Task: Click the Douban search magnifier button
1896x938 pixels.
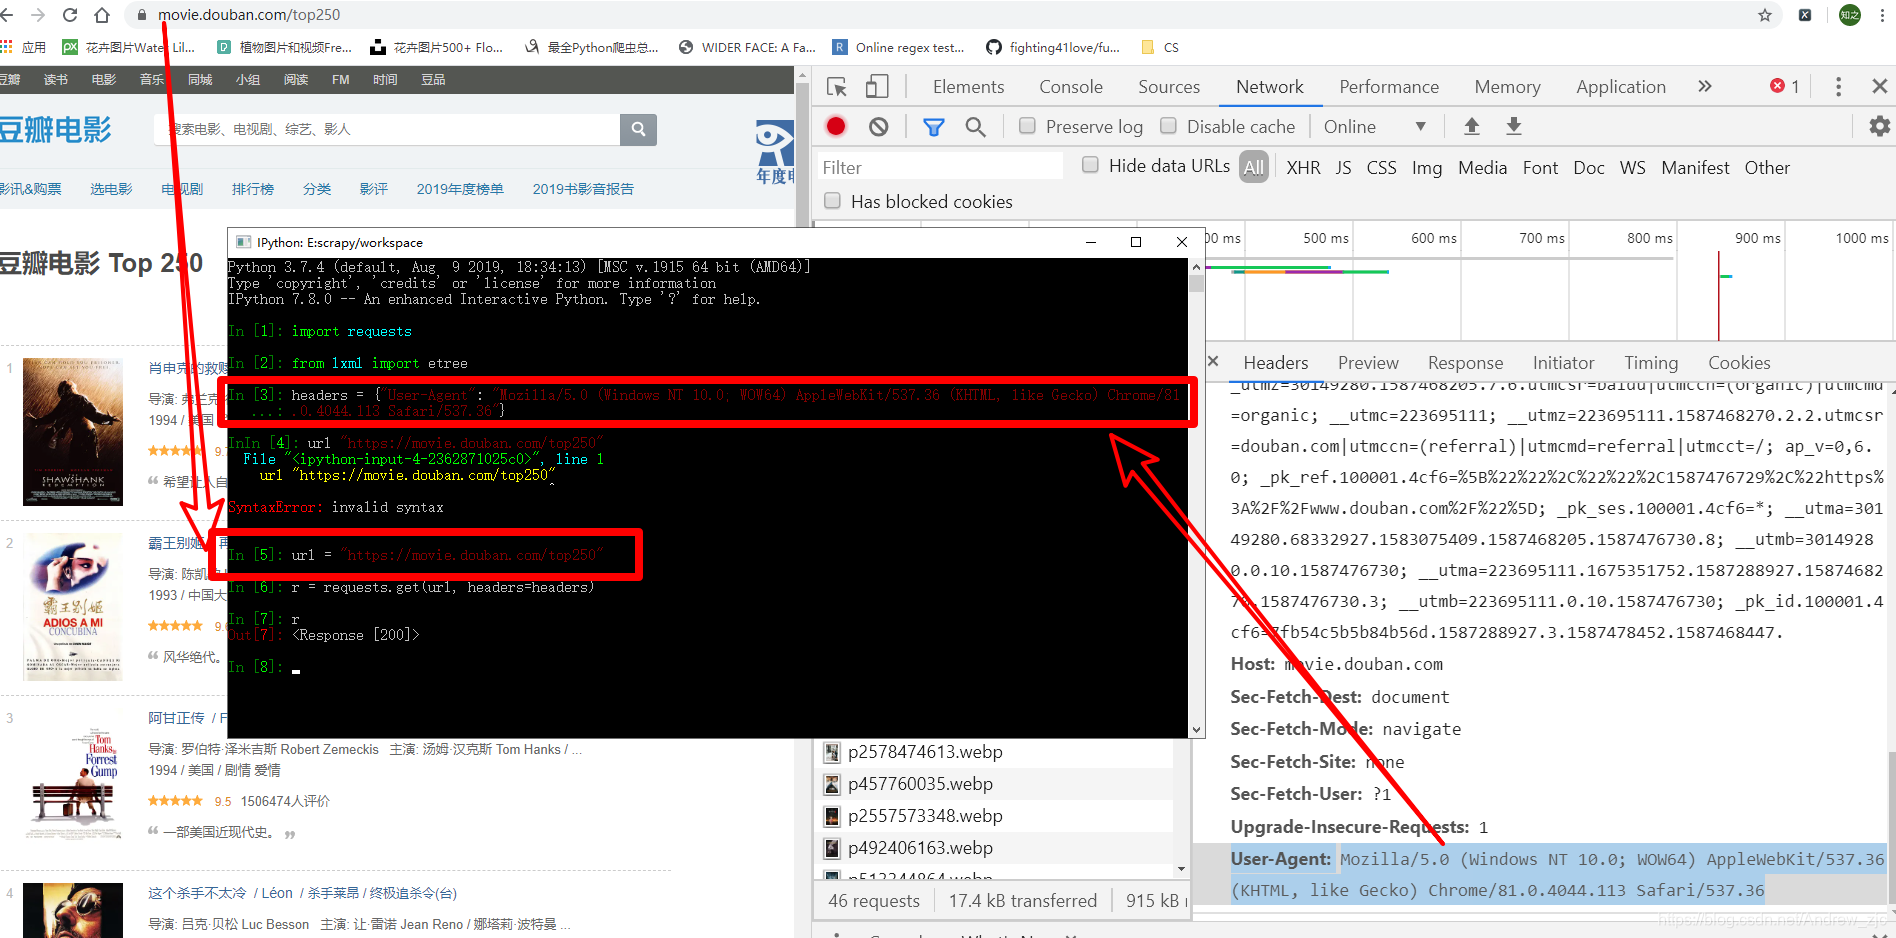Action: pos(638,129)
